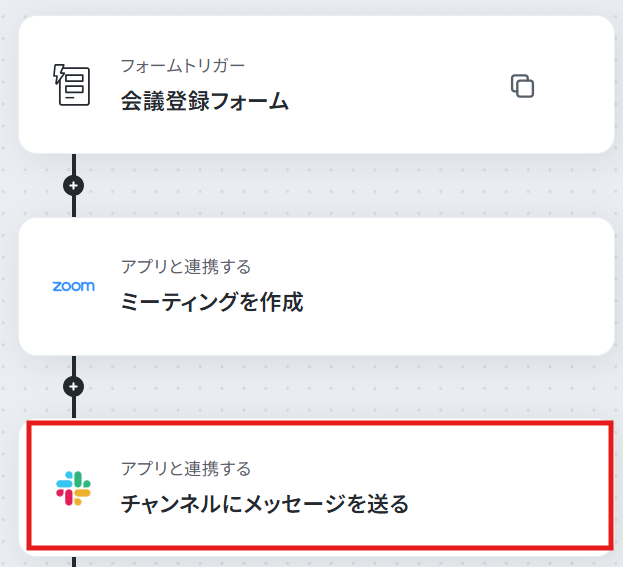Insert a step below the Zoom card
623x567 pixels.
[74, 387]
